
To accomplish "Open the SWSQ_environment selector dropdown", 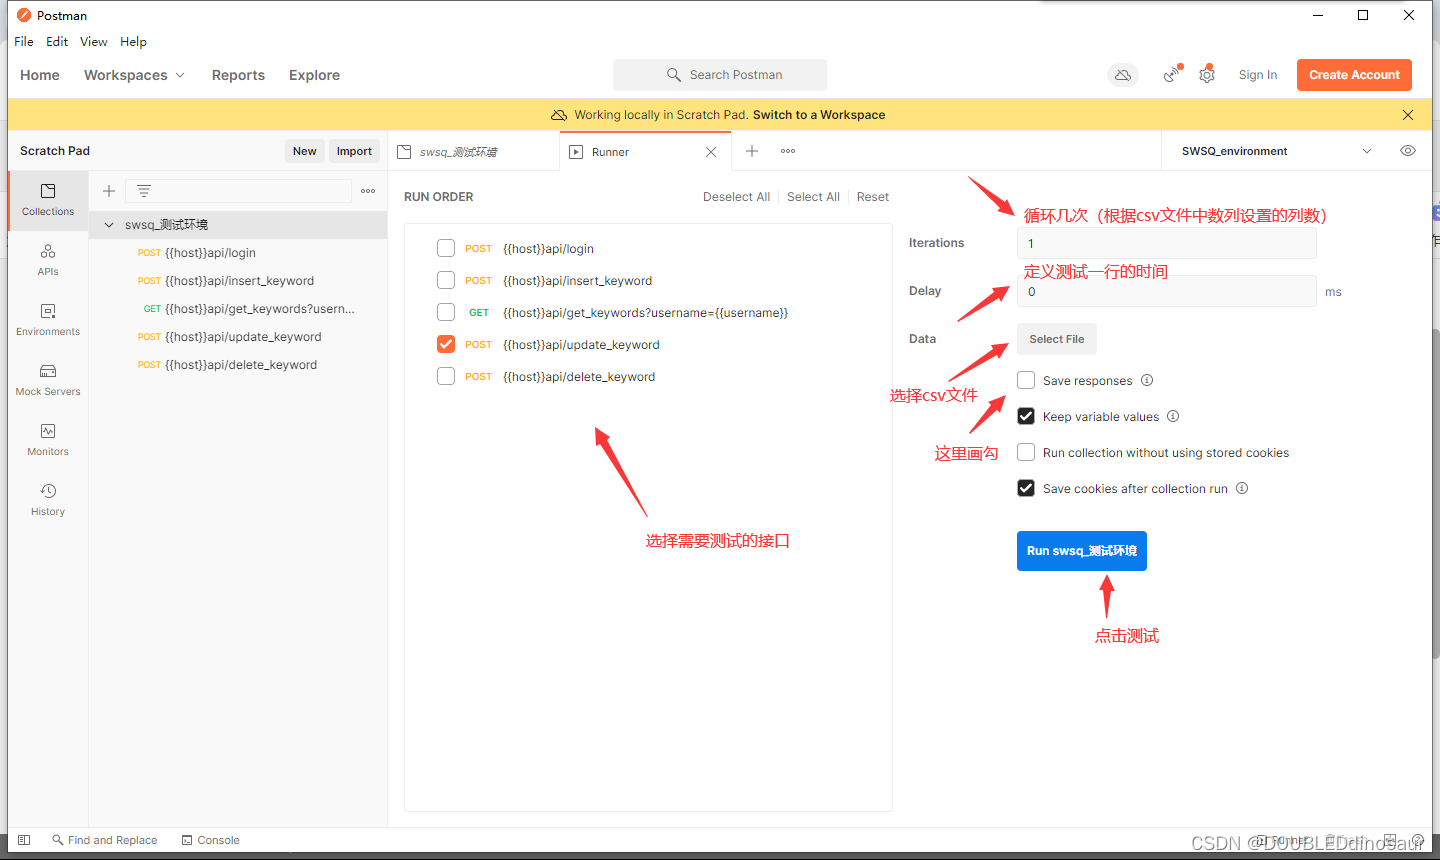I will click(x=1277, y=151).
